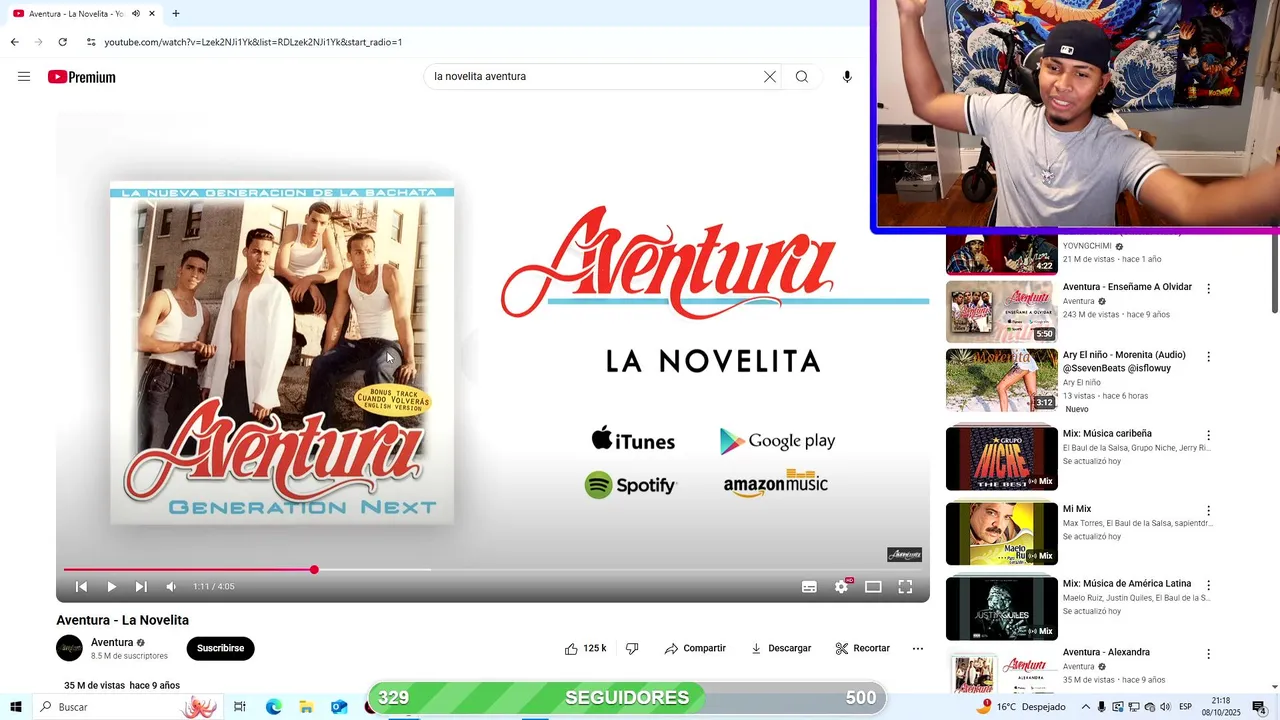Screen dimensions: 1280x720
Task: Open more actions menu under the video
Action: tap(918, 648)
